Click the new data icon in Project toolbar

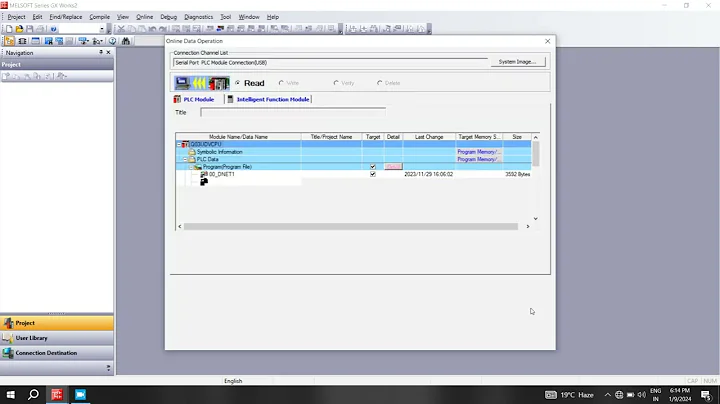pyautogui.click(x=6, y=76)
